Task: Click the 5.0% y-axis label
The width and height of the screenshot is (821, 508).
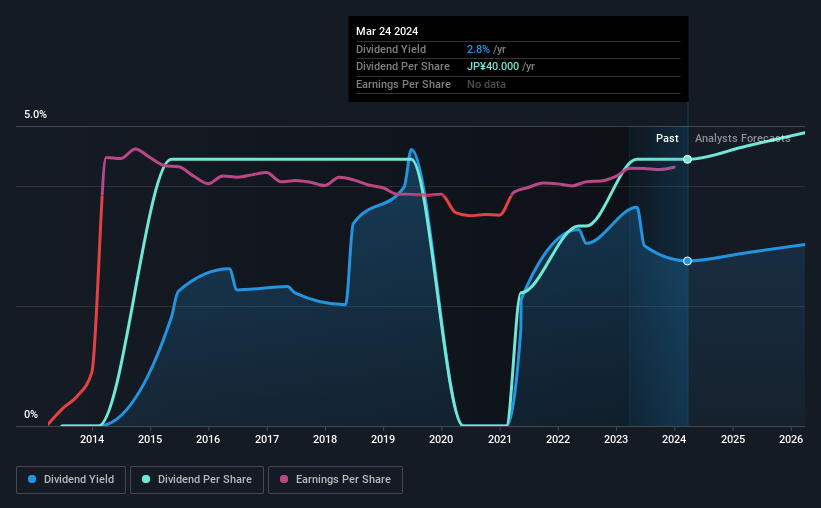Action: coord(35,115)
